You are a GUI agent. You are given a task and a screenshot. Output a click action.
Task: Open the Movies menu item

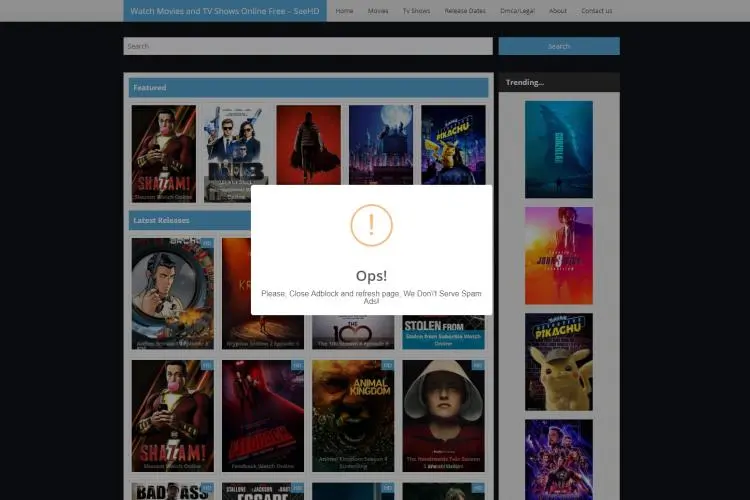coord(377,11)
